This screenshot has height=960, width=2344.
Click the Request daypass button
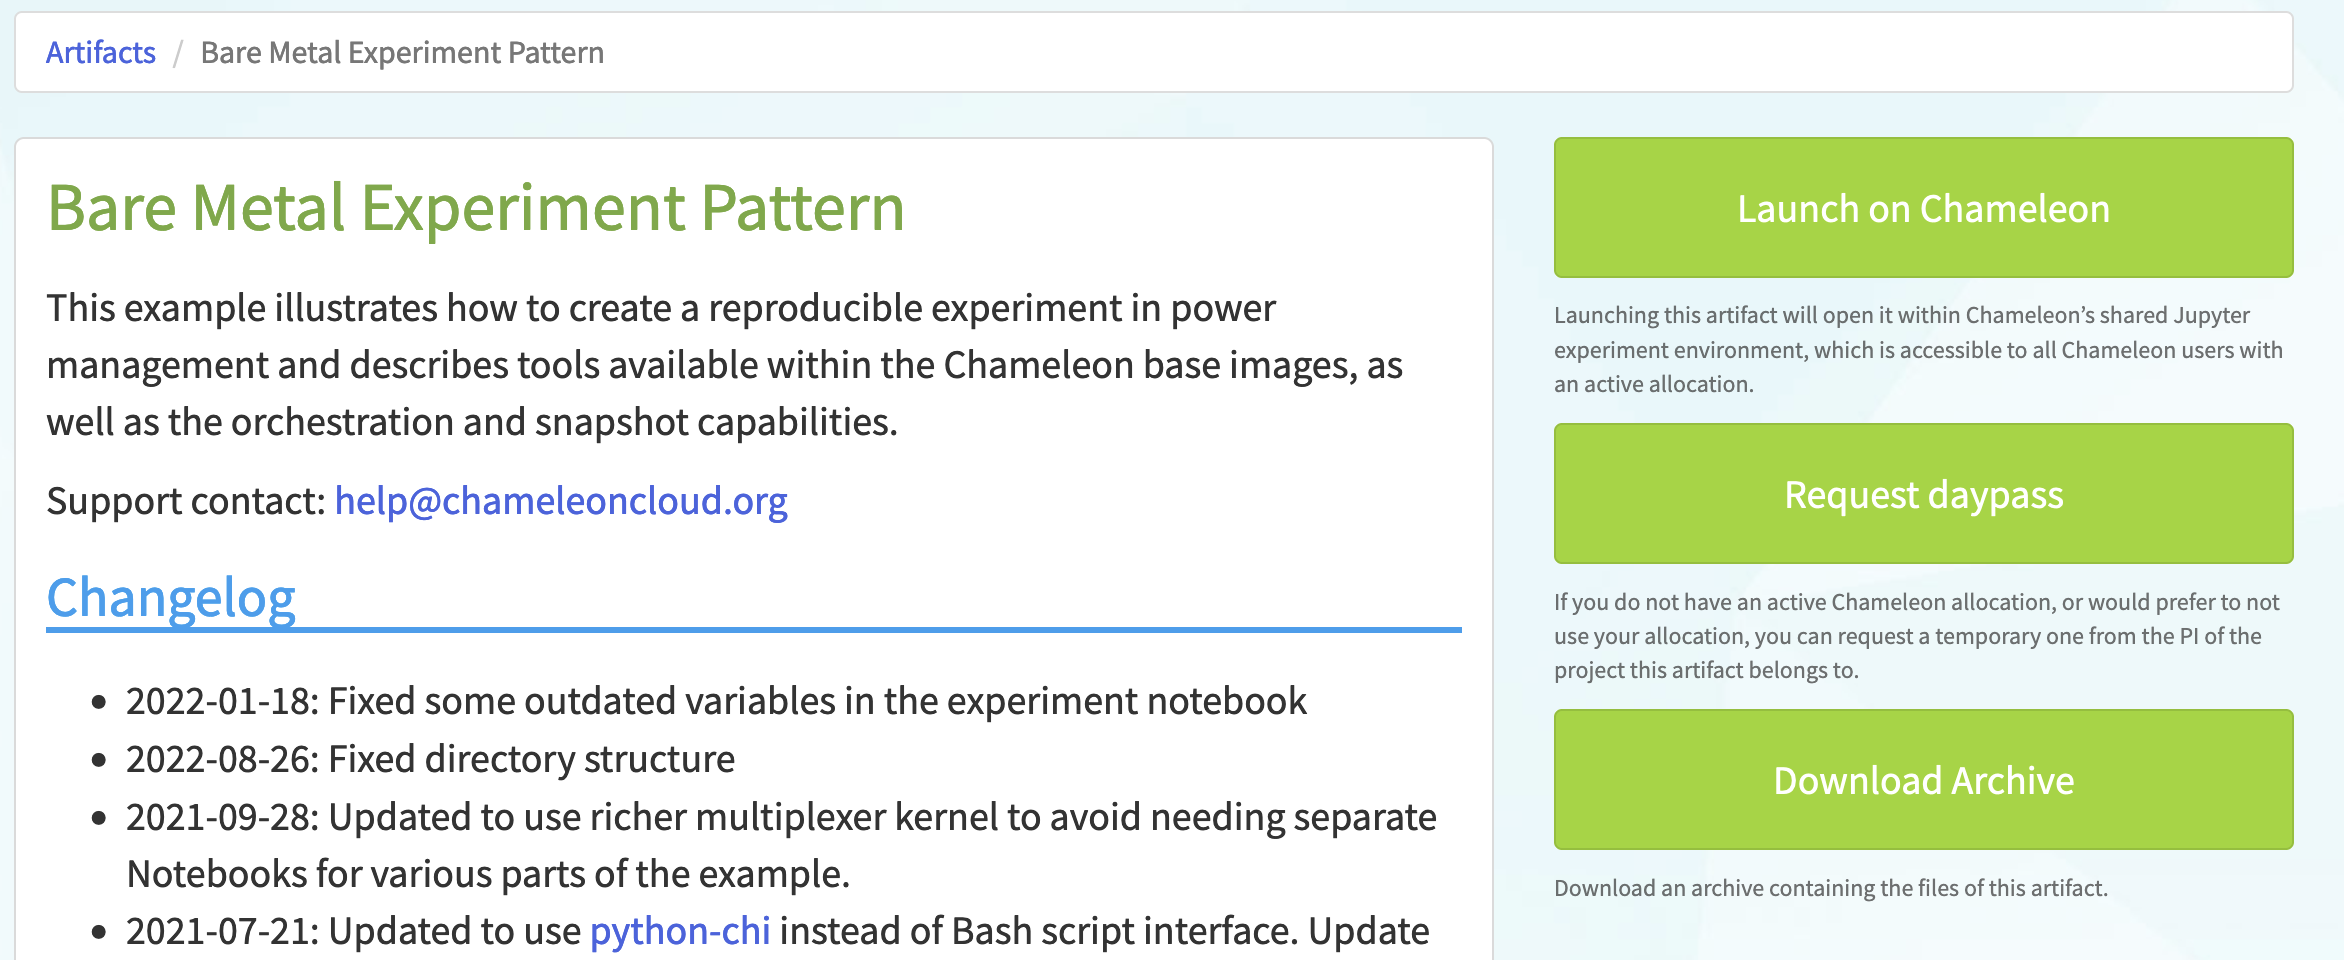point(1923,494)
